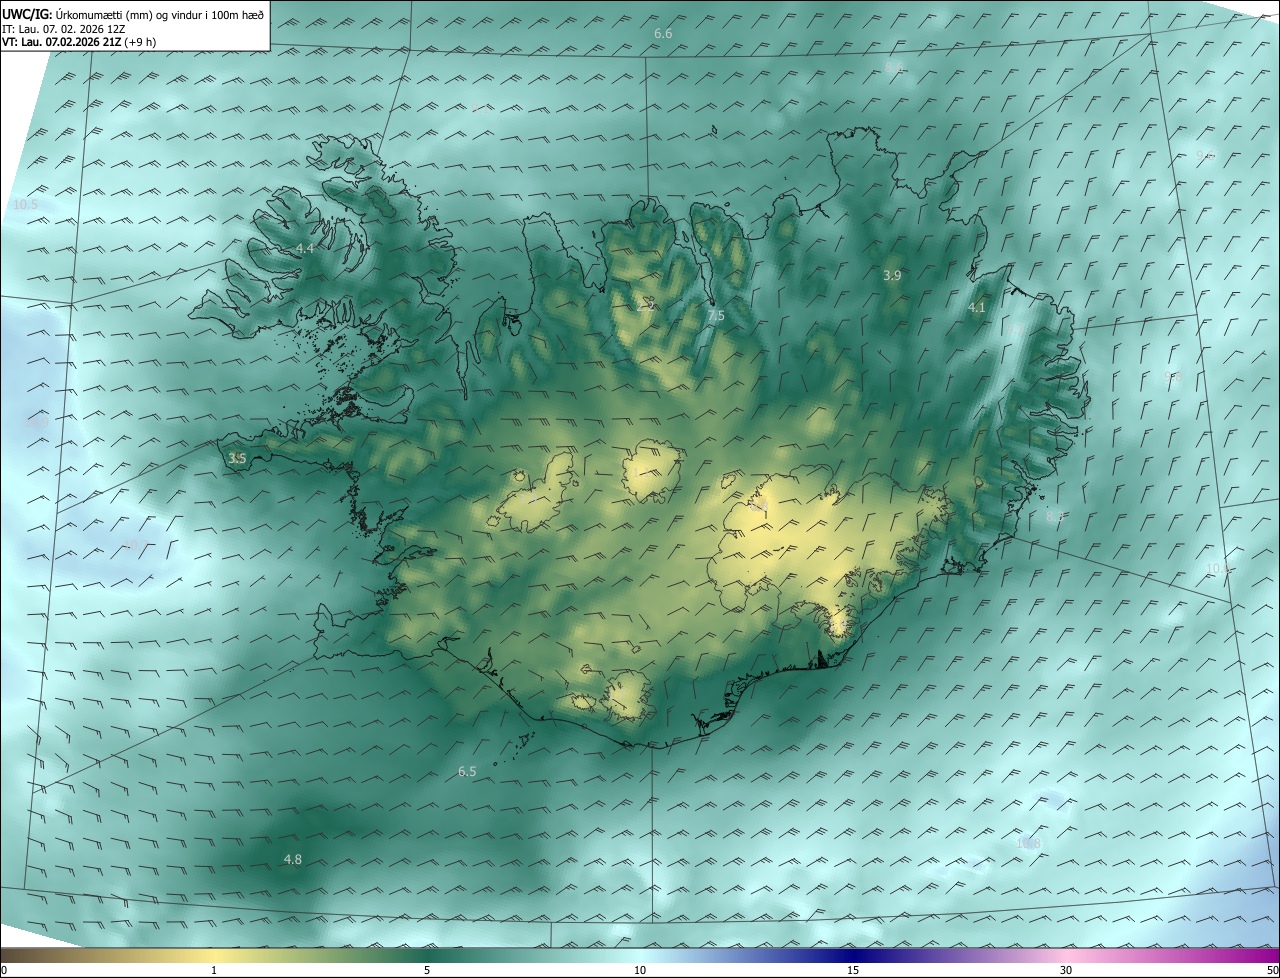Click the 0 tick label on the colour scale
This screenshot has height=978, width=1280.
[4, 970]
